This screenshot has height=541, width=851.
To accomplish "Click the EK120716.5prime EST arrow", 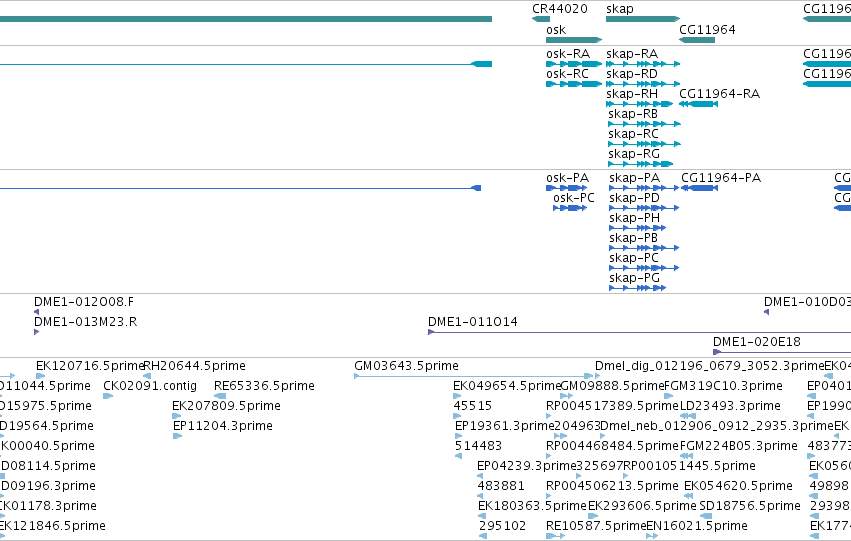I will 41,376.
